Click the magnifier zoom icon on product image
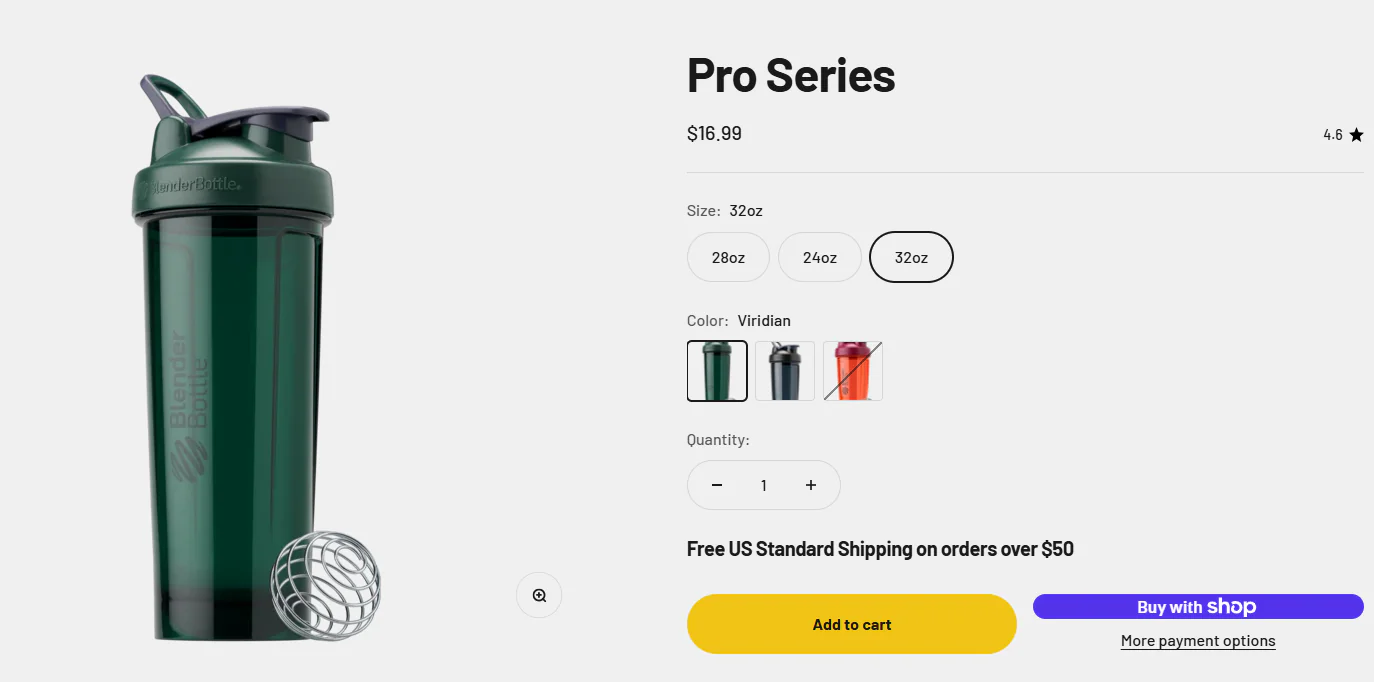This screenshot has height=682, width=1374. [539, 595]
